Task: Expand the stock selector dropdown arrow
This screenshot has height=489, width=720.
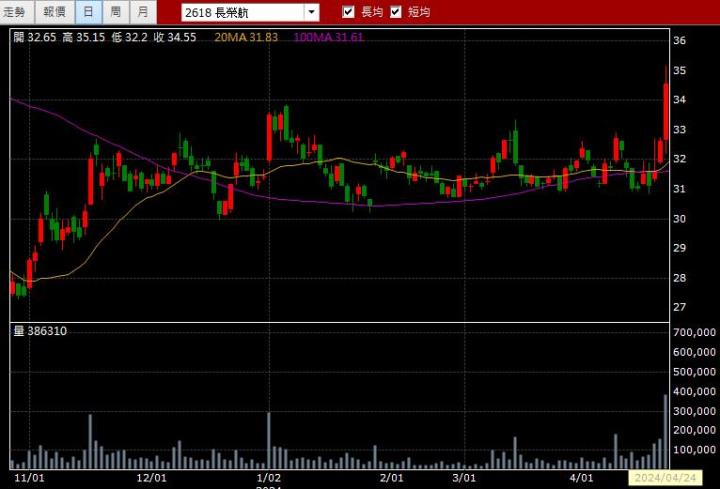Action: (311, 12)
